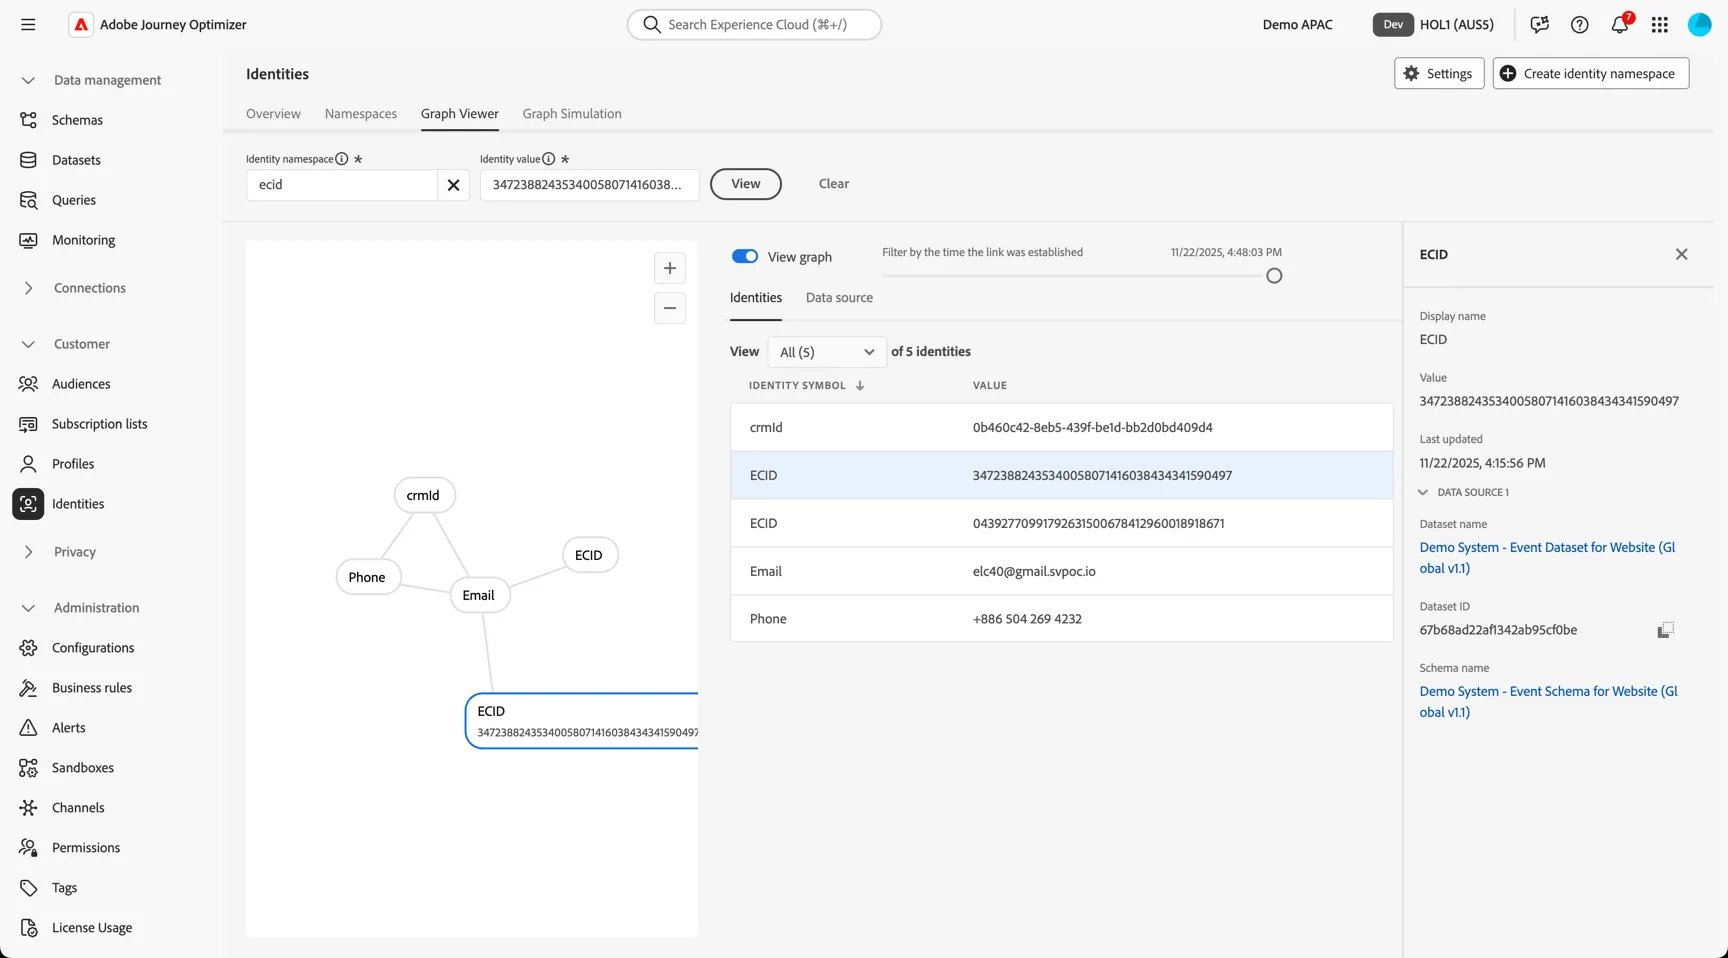The image size is (1728, 958).
Task: Click the Adobe logo icon
Action: pos(81,25)
